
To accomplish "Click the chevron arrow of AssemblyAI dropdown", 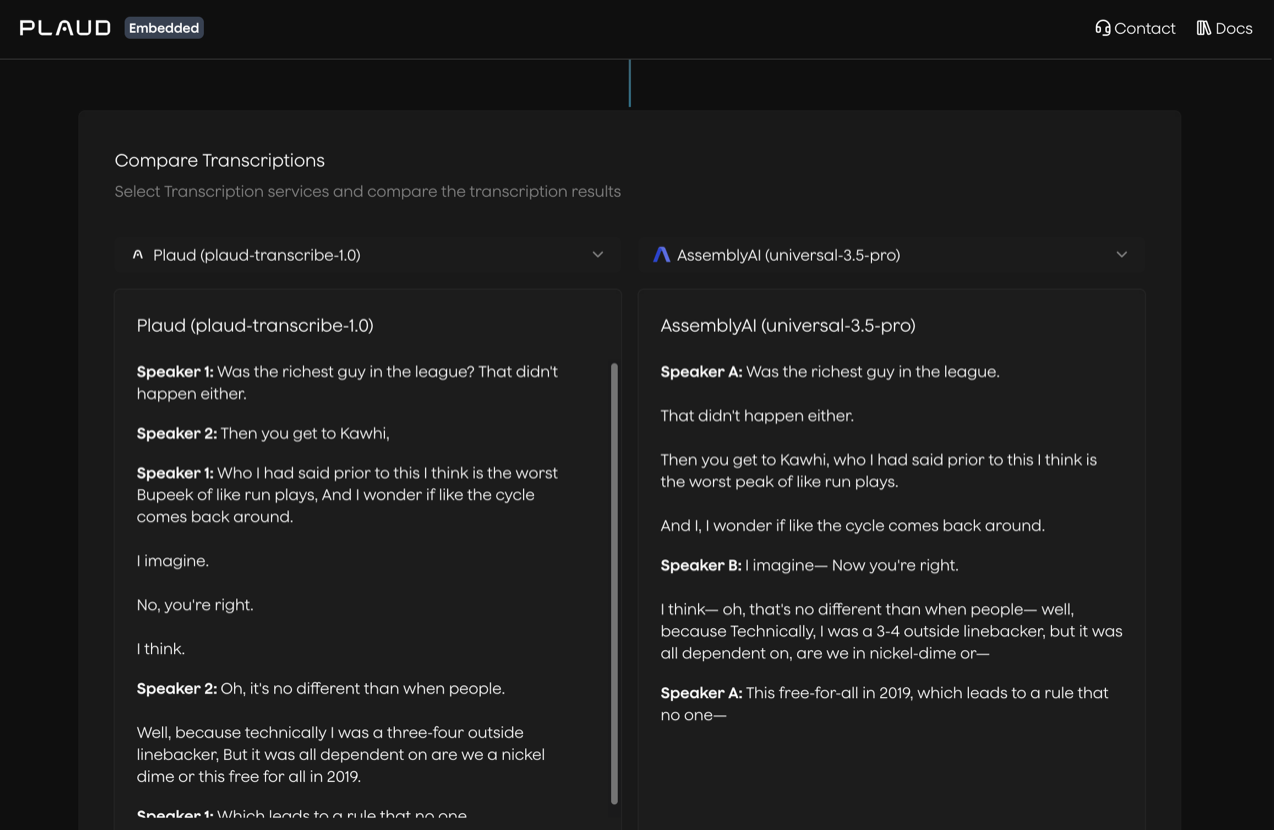I will pyautogui.click(x=1122, y=255).
